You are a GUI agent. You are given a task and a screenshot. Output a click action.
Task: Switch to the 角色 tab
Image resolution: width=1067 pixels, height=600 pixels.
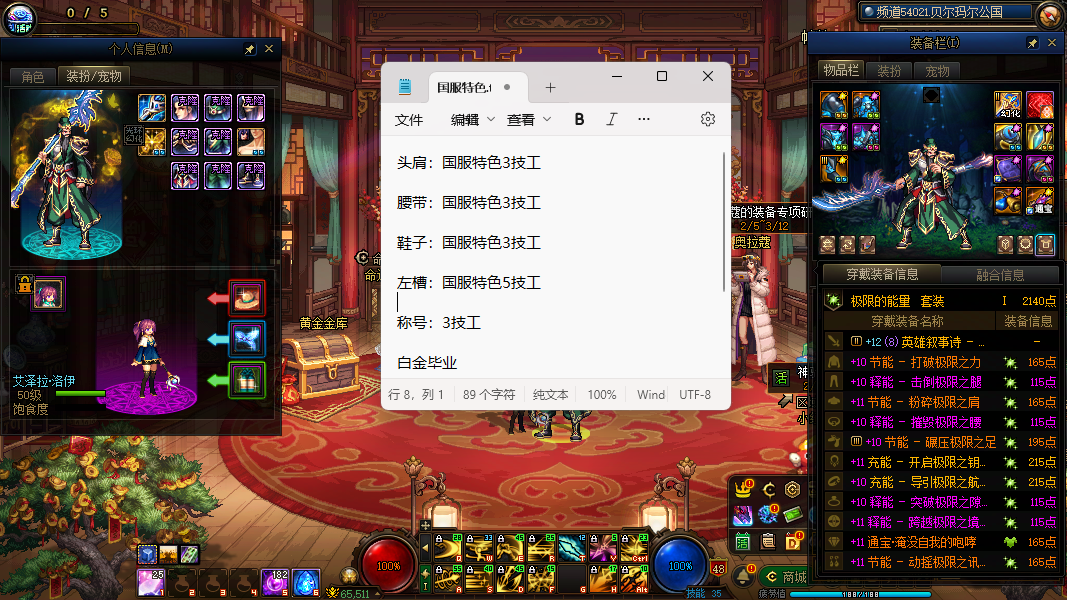(x=32, y=76)
